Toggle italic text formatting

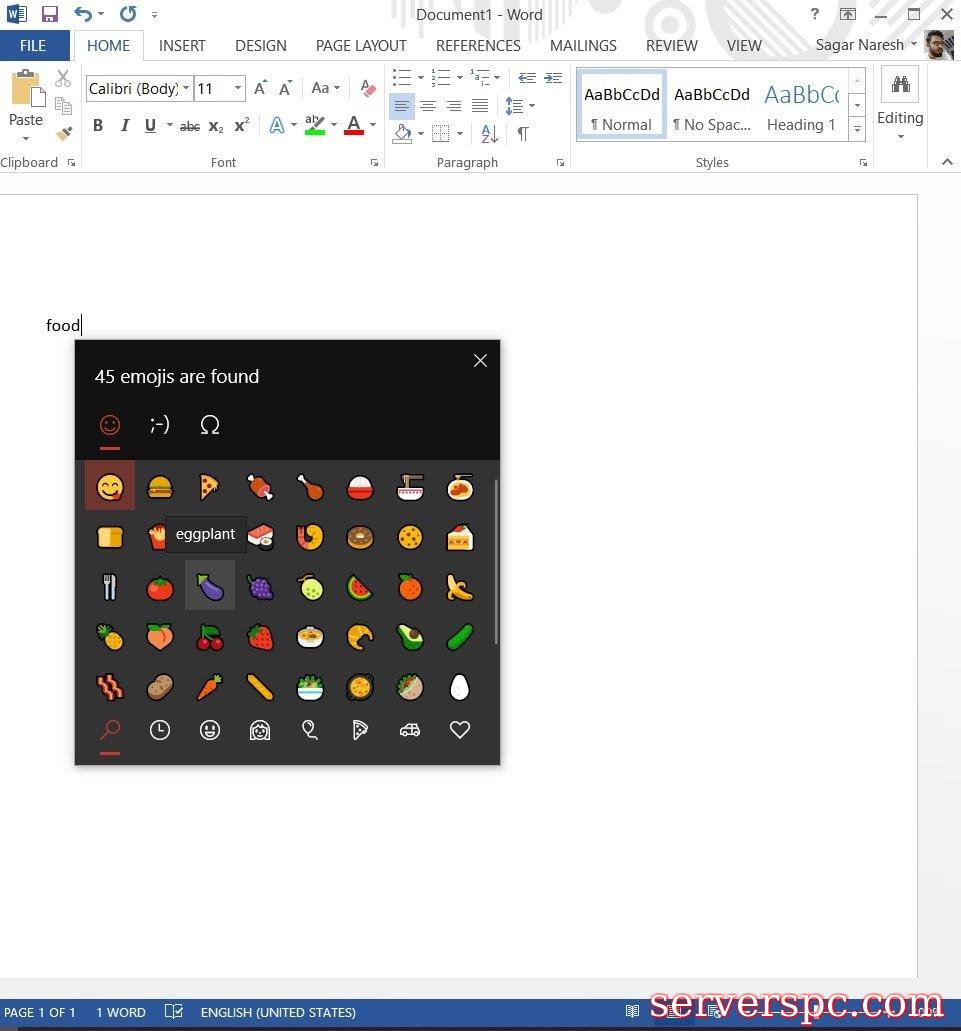point(125,126)
